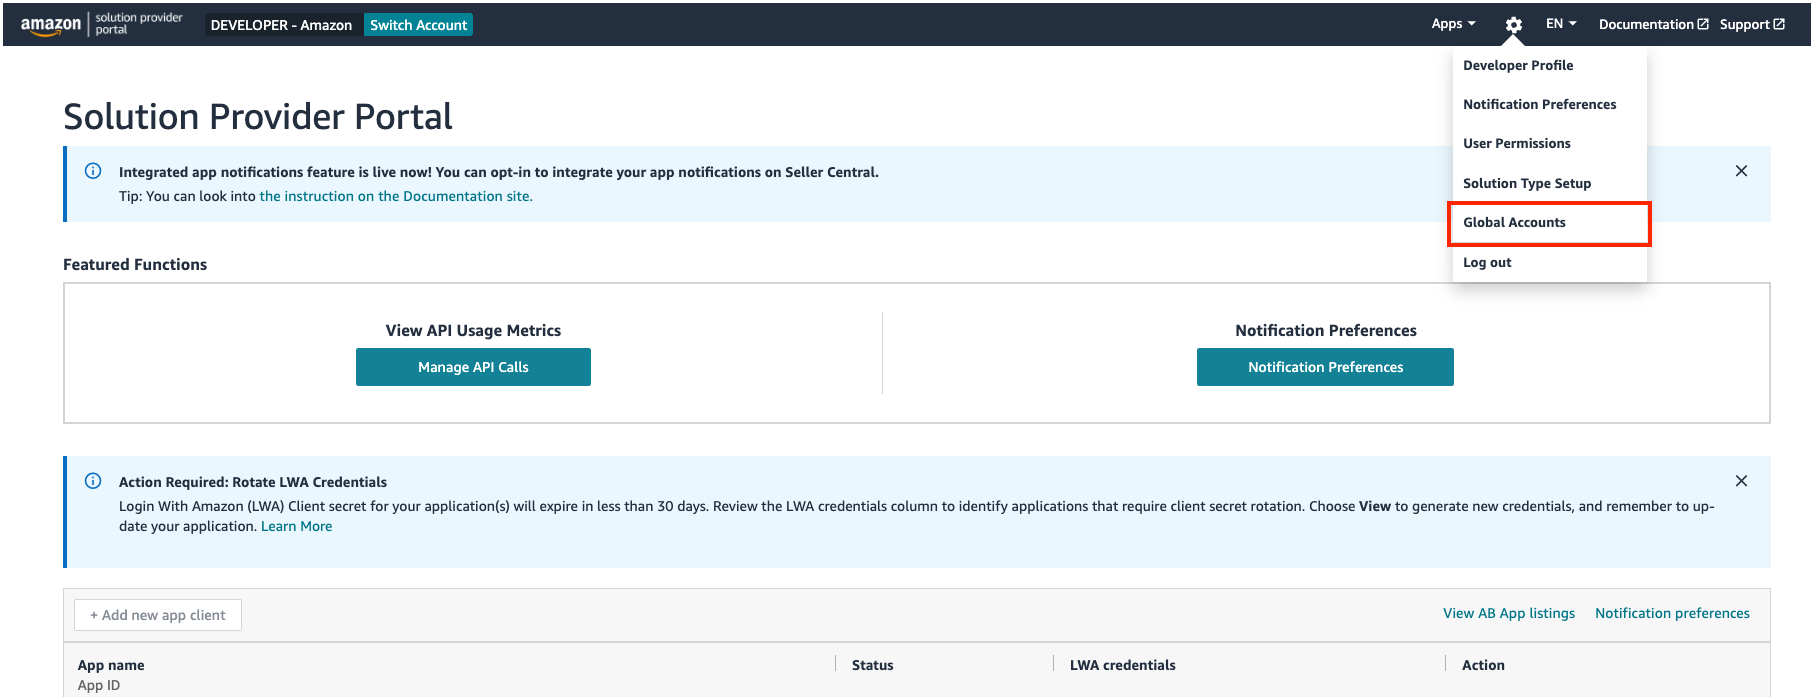Image resolution: width=1814 pixels, height=697 pixels.
Task: Choose Log out from settings menu
Action: (x=1487, y=262)
